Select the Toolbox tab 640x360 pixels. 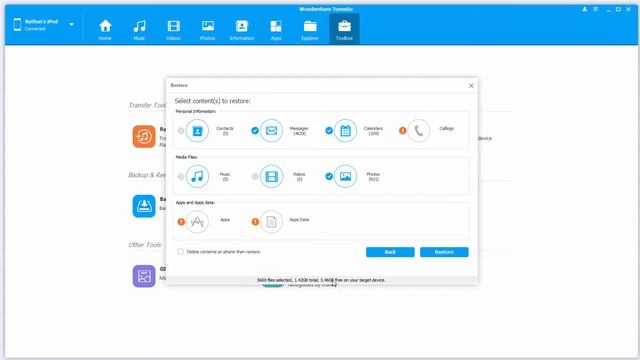(344, 29)
